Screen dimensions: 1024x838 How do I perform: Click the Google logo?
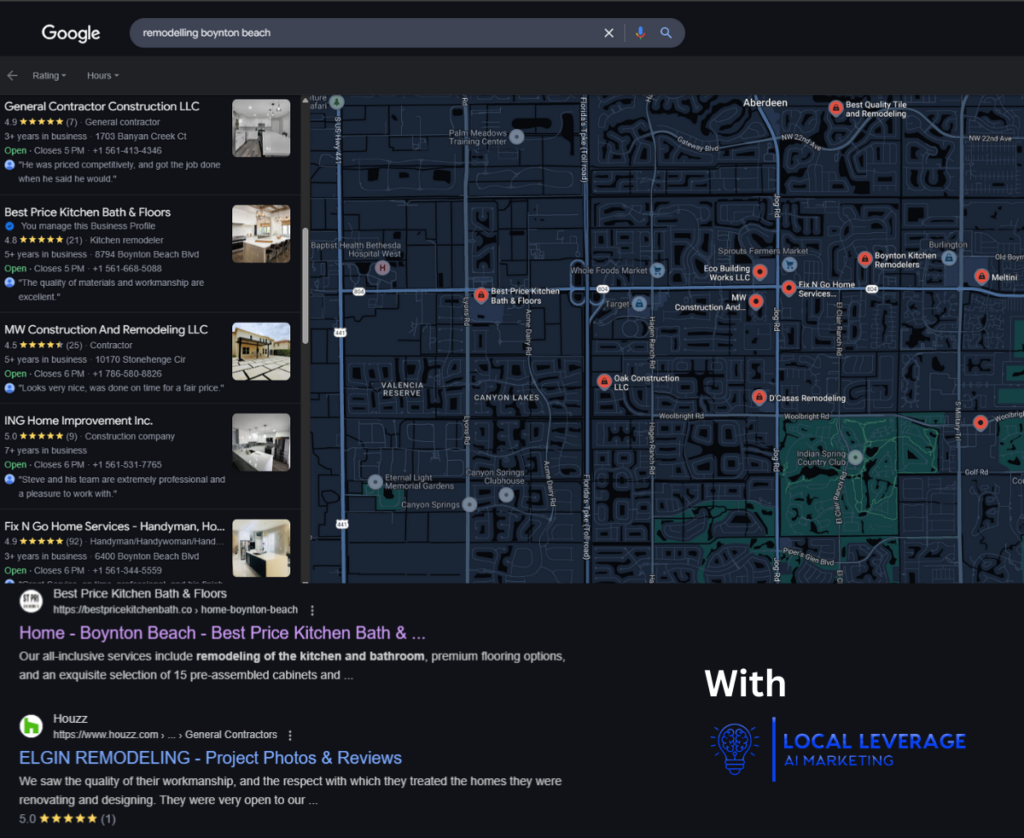coord(71,33)
